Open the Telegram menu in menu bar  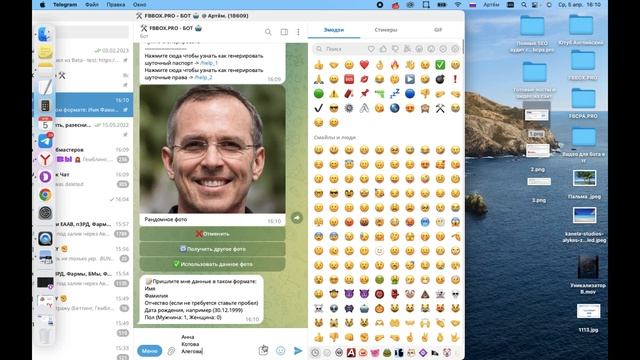coord(65,4)
